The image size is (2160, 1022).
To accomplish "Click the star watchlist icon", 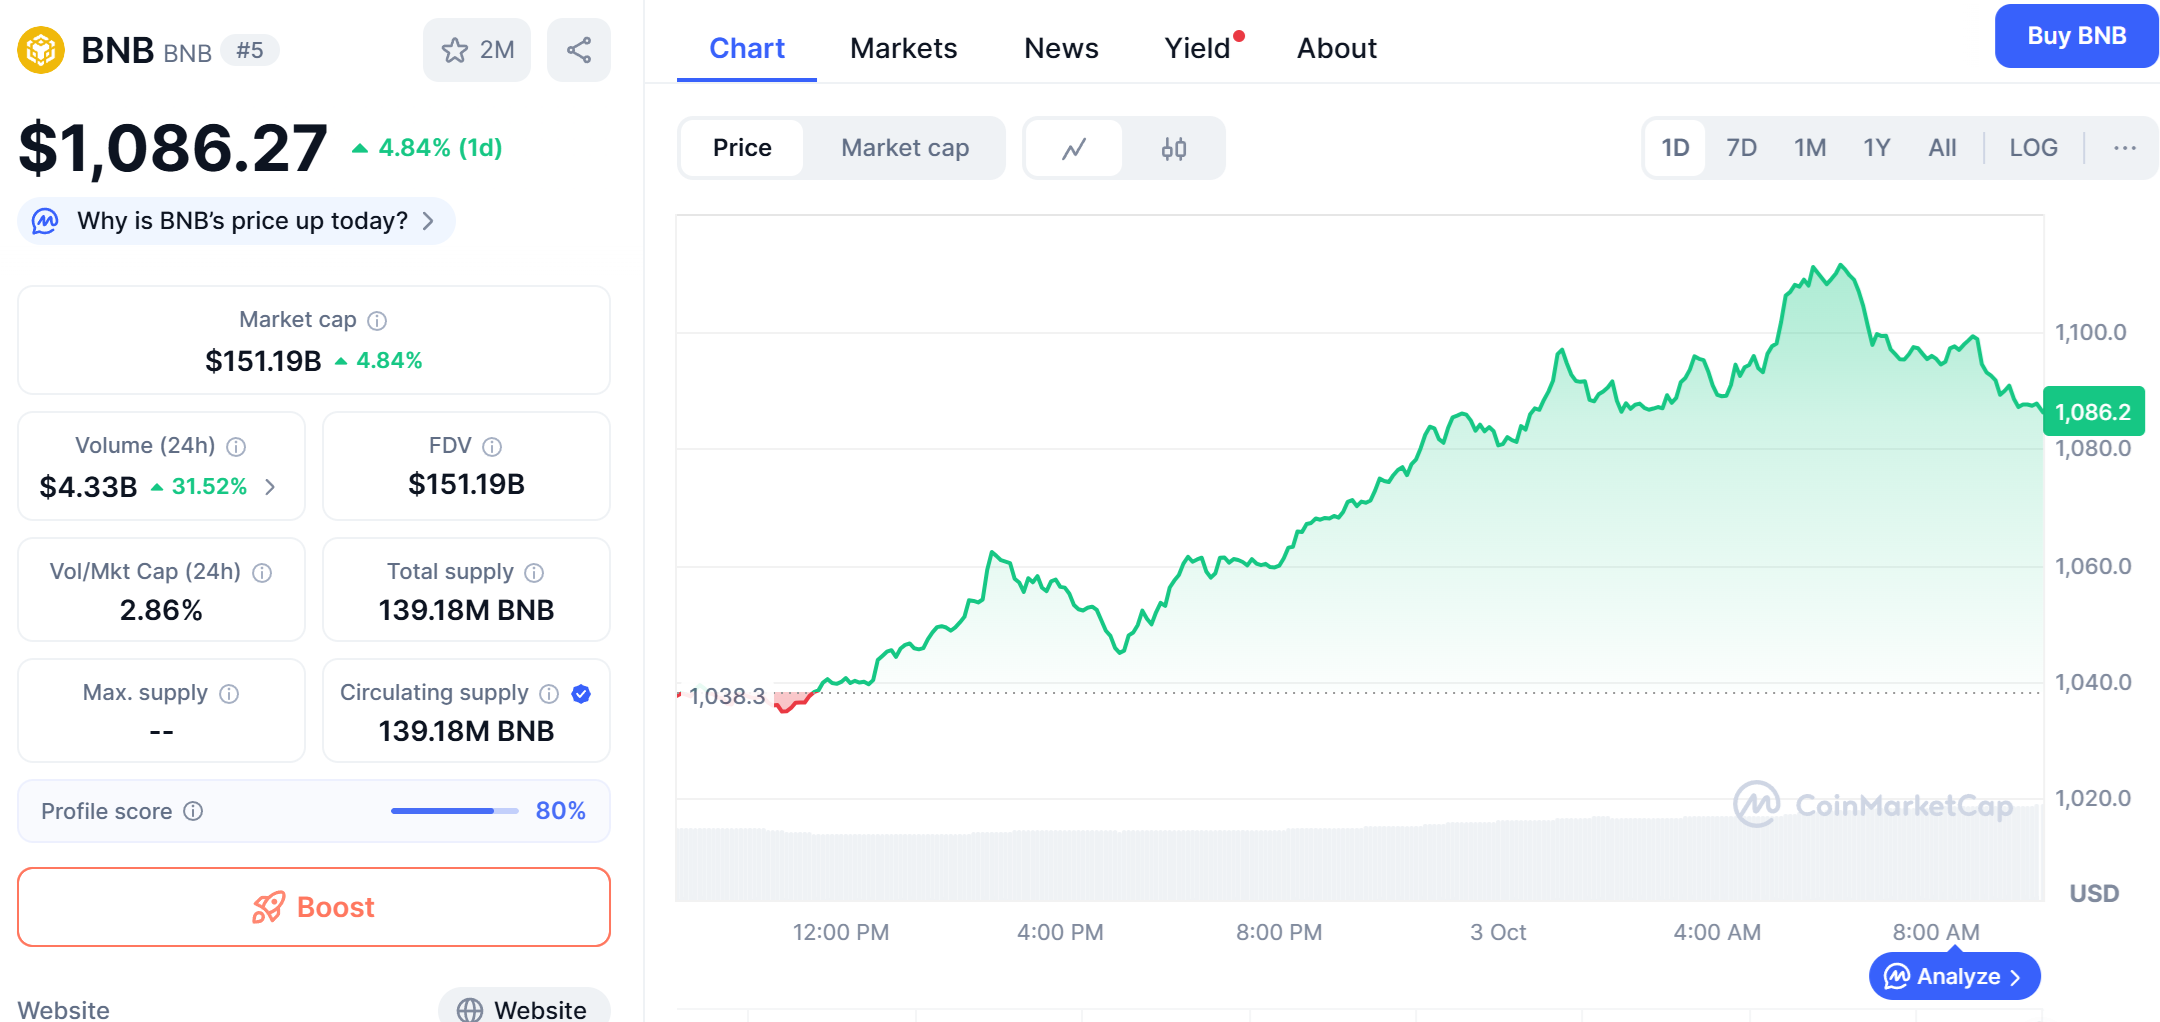I will pos(456,50).
